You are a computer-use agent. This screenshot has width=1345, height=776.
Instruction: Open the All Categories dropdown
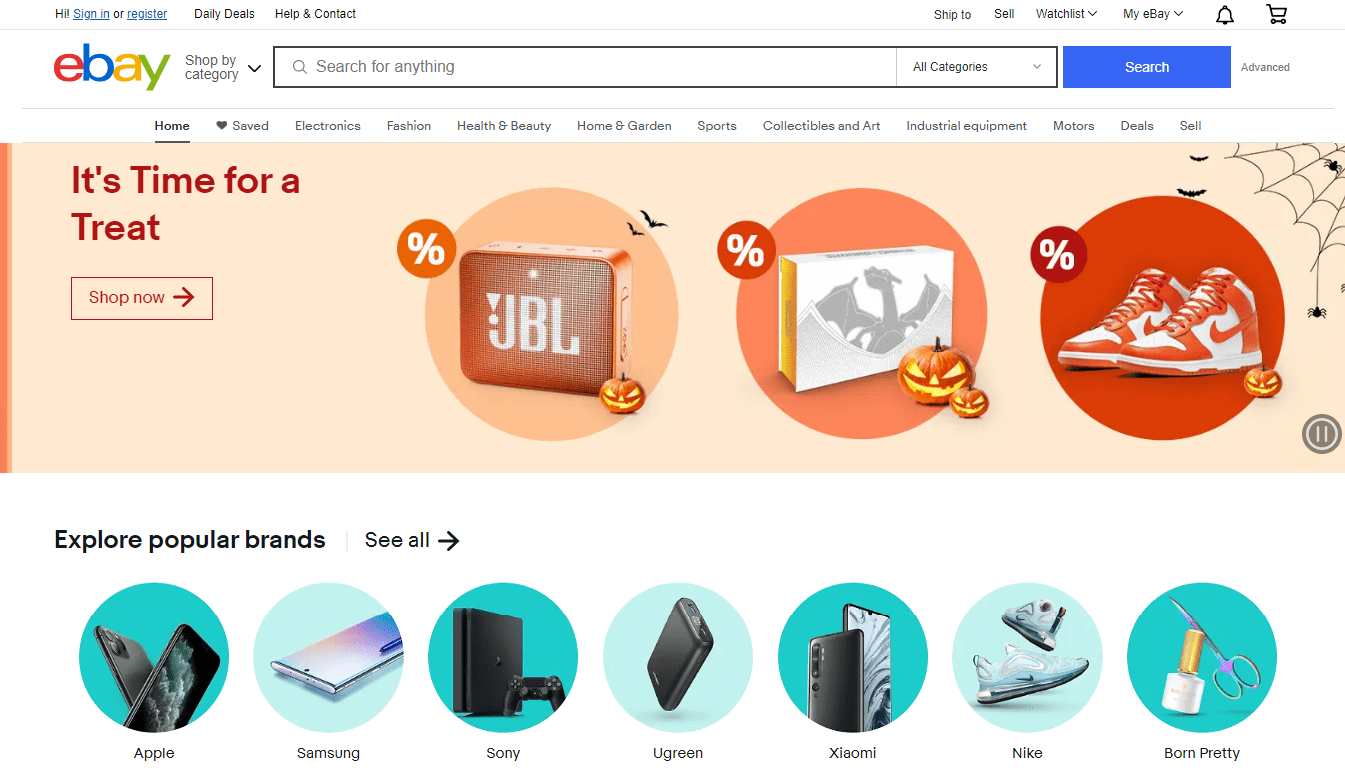click(x=977, y=67)
